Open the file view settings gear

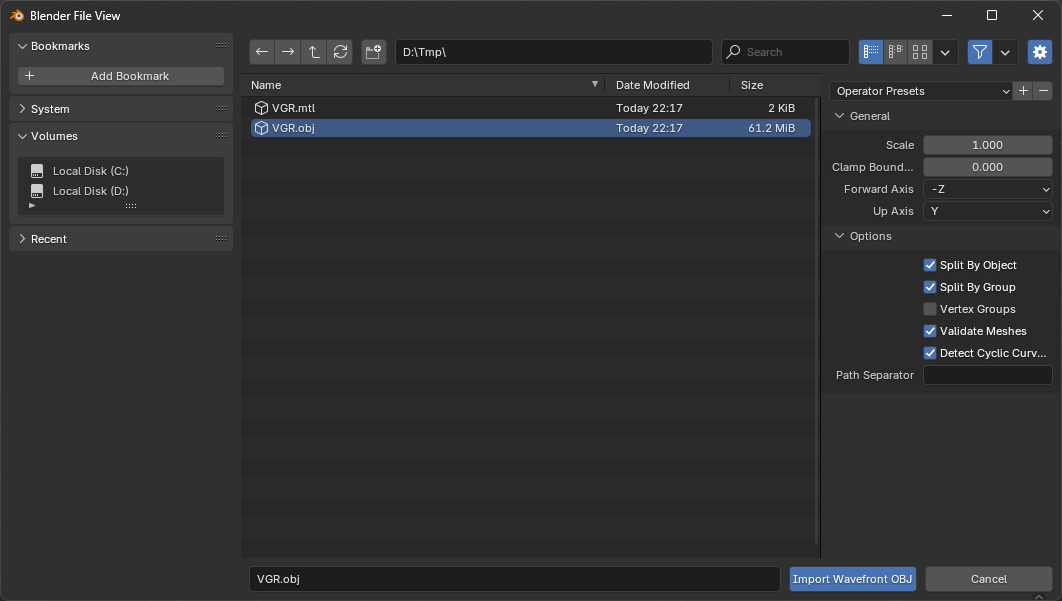pyautogui.click(x=1039, y=51)
